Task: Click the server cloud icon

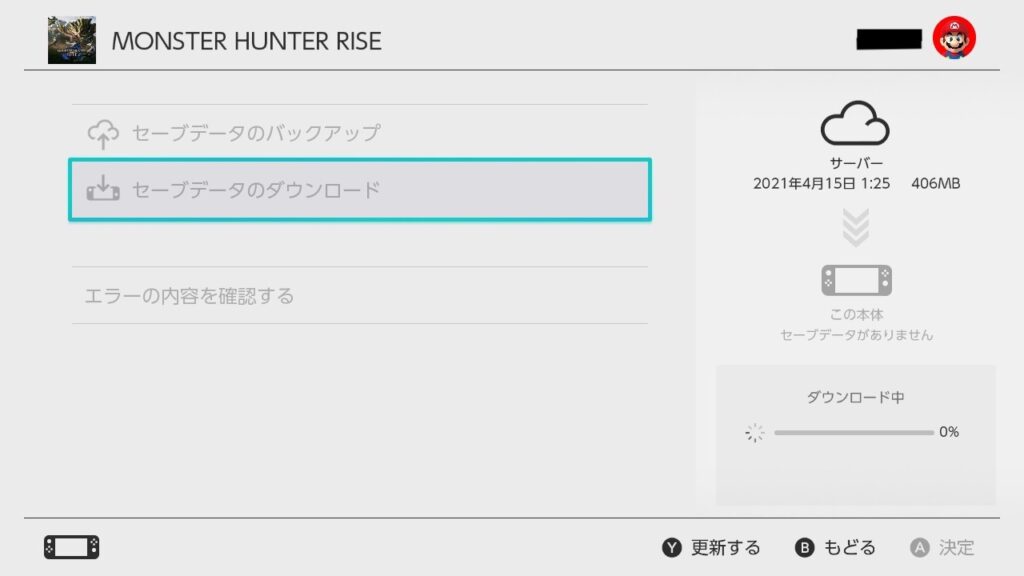Action: point(855,126)
